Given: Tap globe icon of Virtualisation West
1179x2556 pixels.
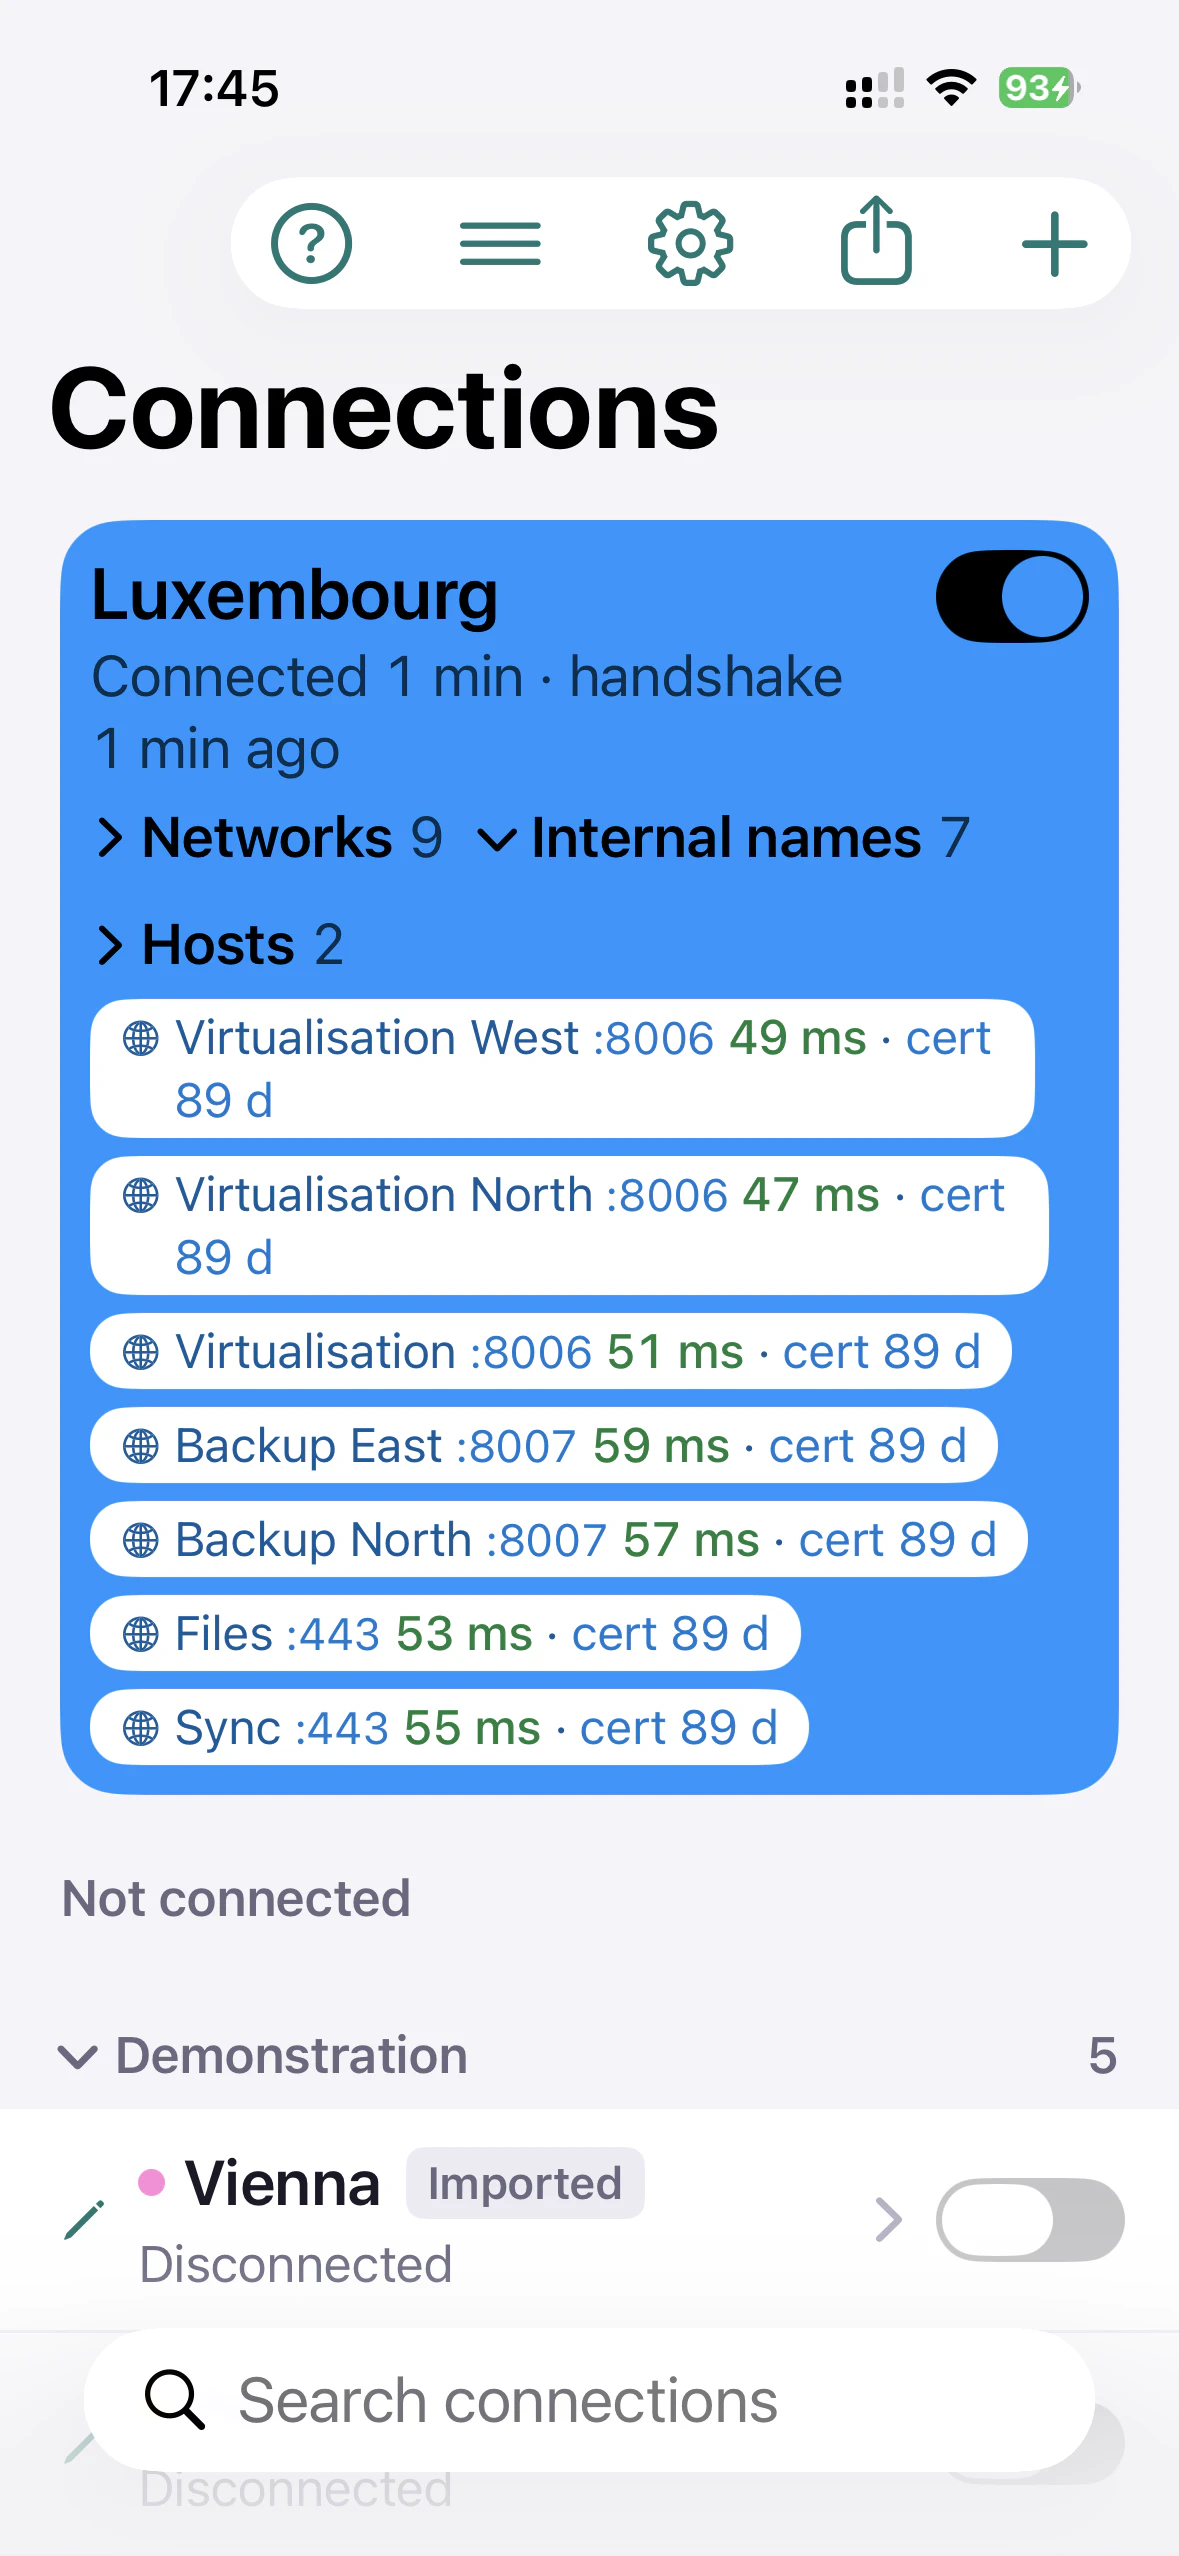Looking at the screenshot, I should tap(140, 1038).
